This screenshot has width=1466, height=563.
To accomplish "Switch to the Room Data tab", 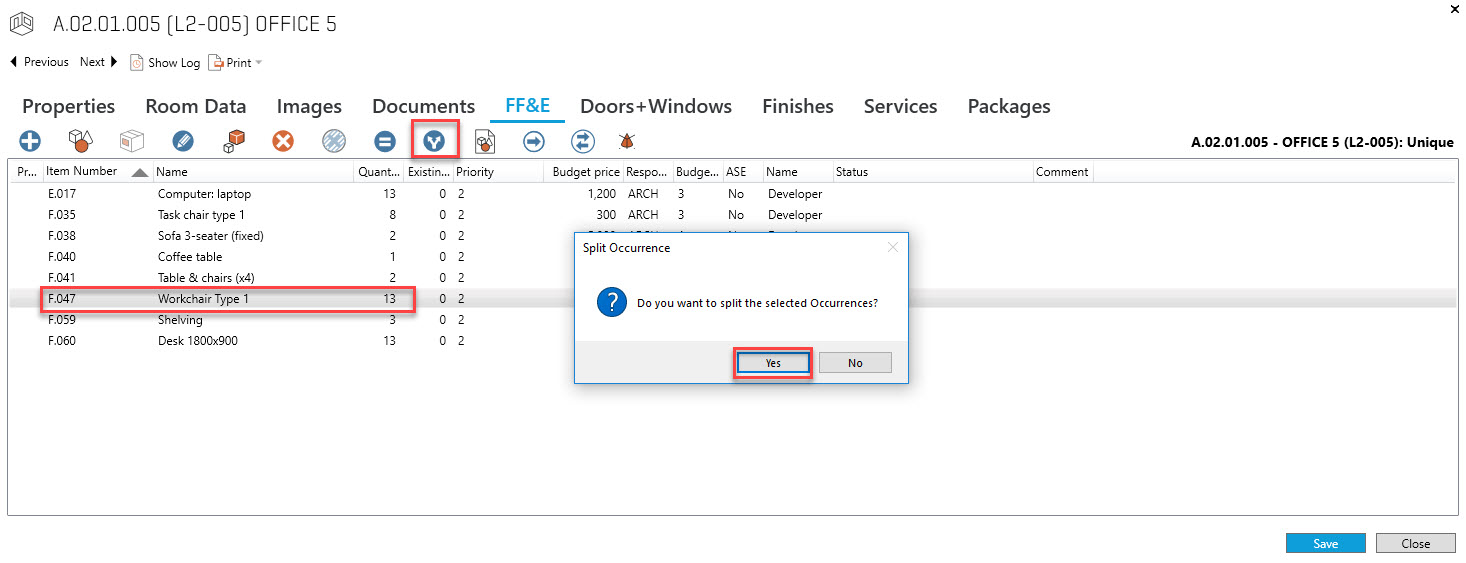I will point(196,106).
